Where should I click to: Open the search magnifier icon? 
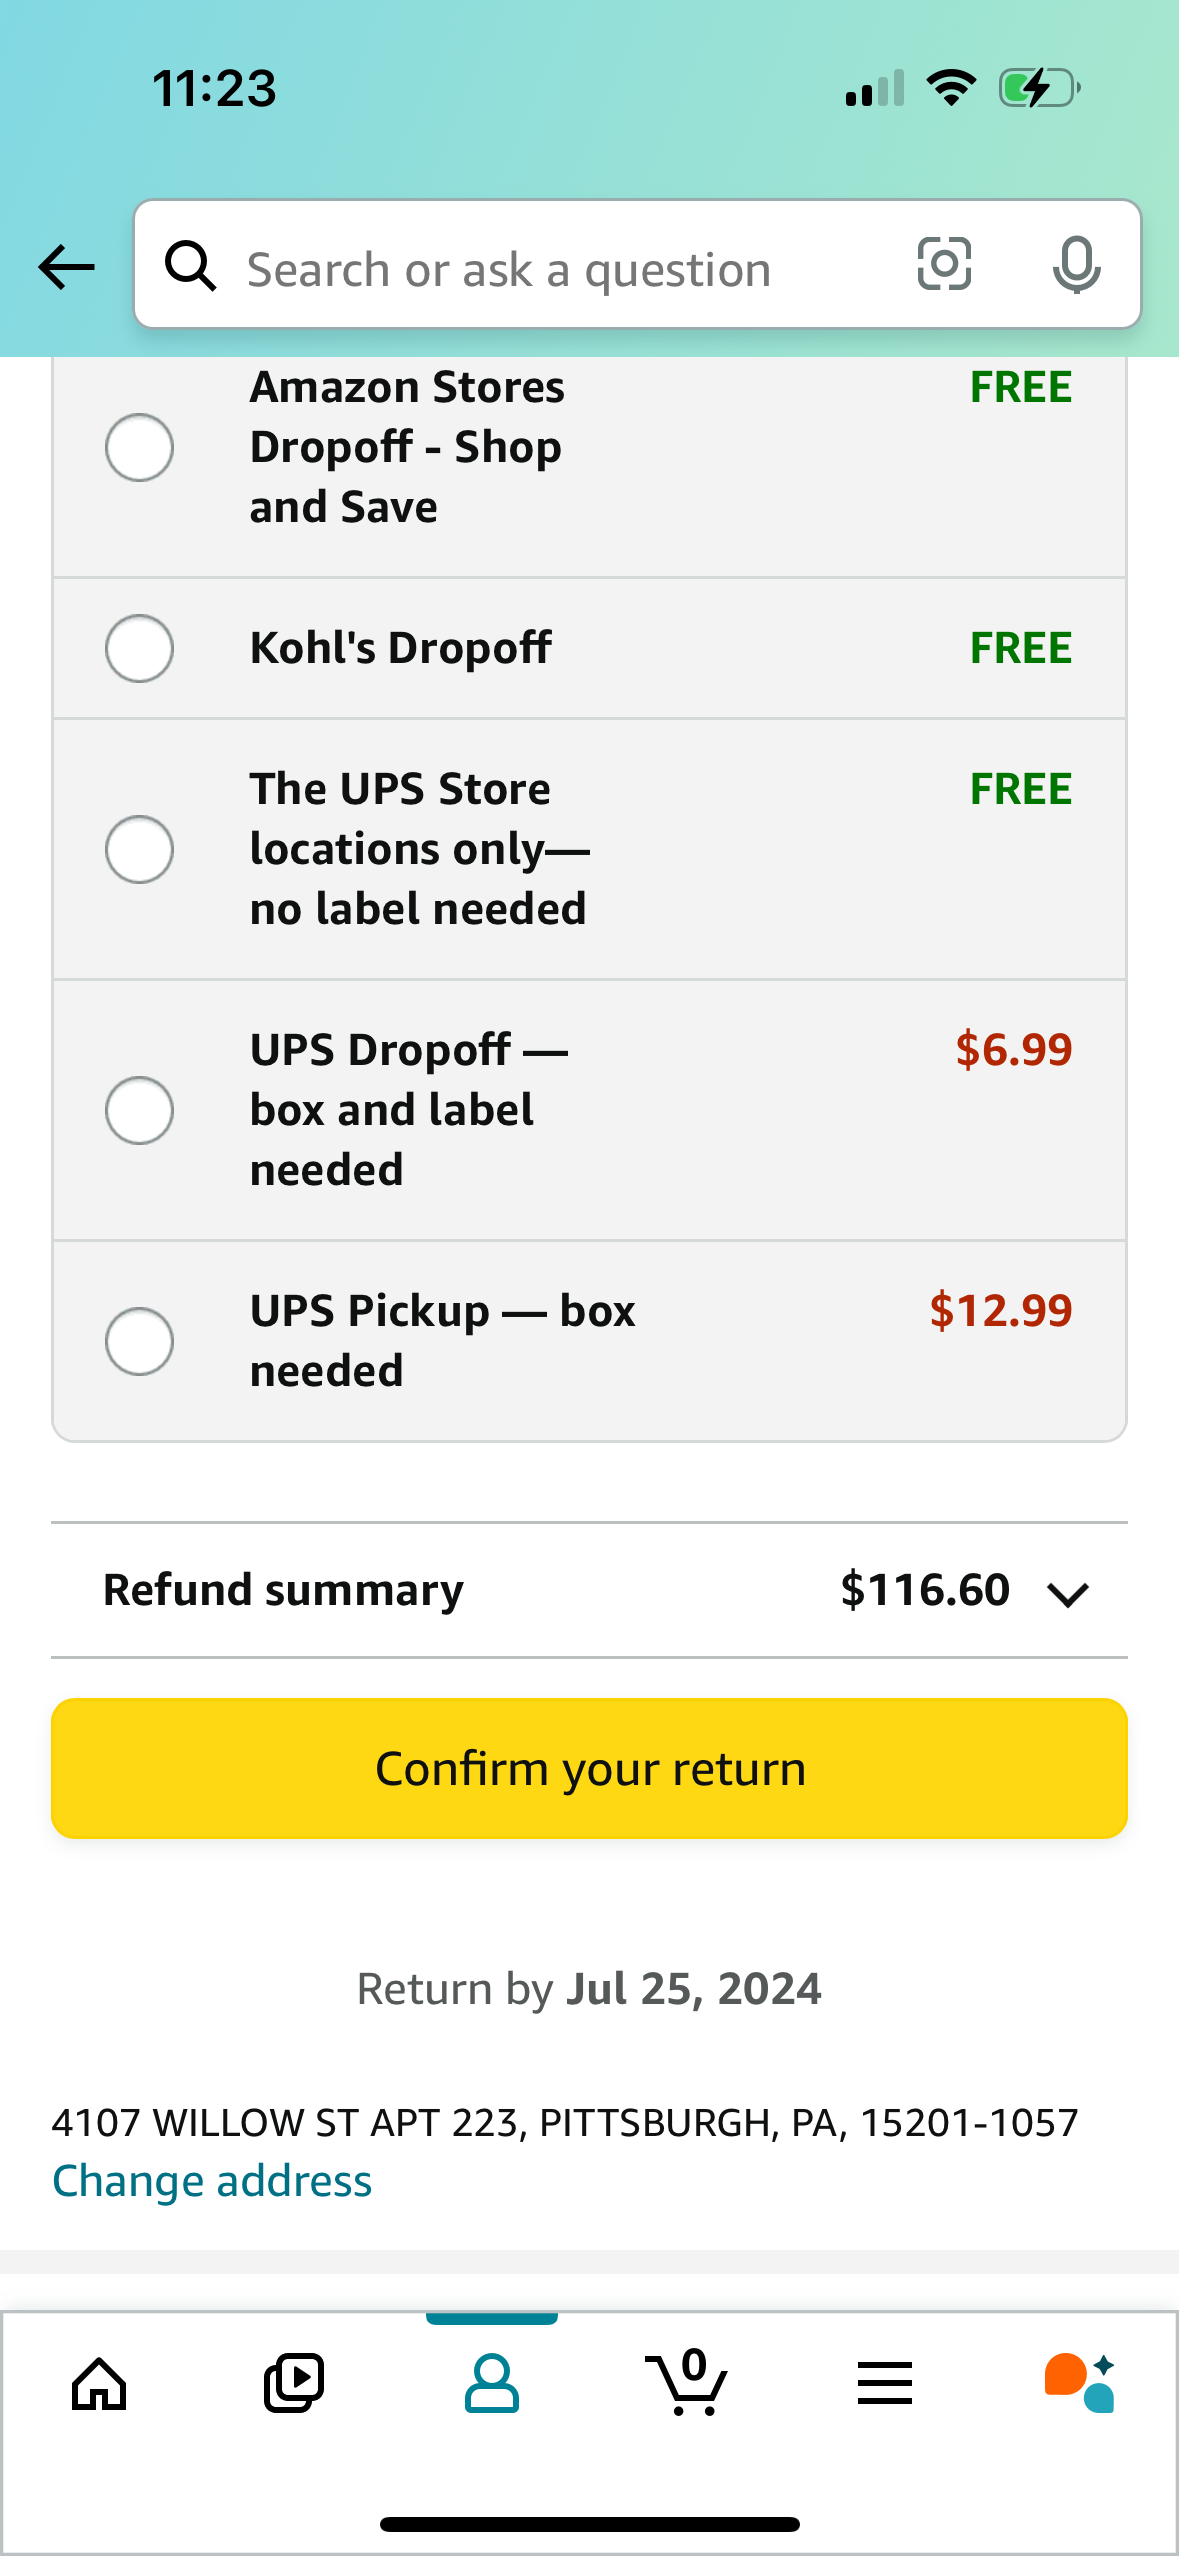191,265
